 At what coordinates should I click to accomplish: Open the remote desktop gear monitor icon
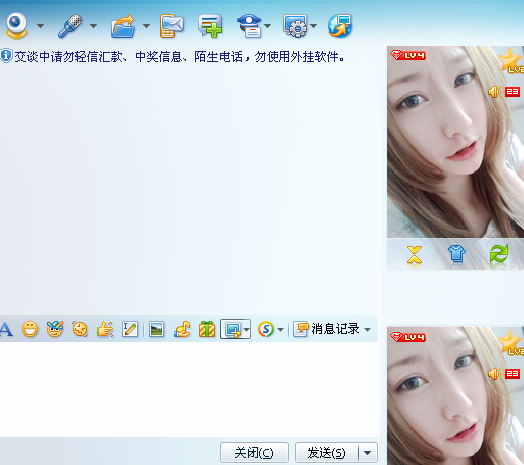pyautogui.click(x=295, y=26)
